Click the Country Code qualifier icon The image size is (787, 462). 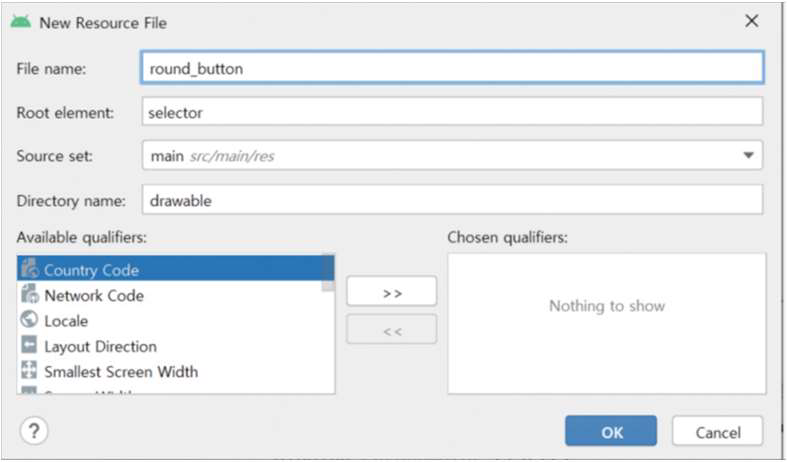30,269
